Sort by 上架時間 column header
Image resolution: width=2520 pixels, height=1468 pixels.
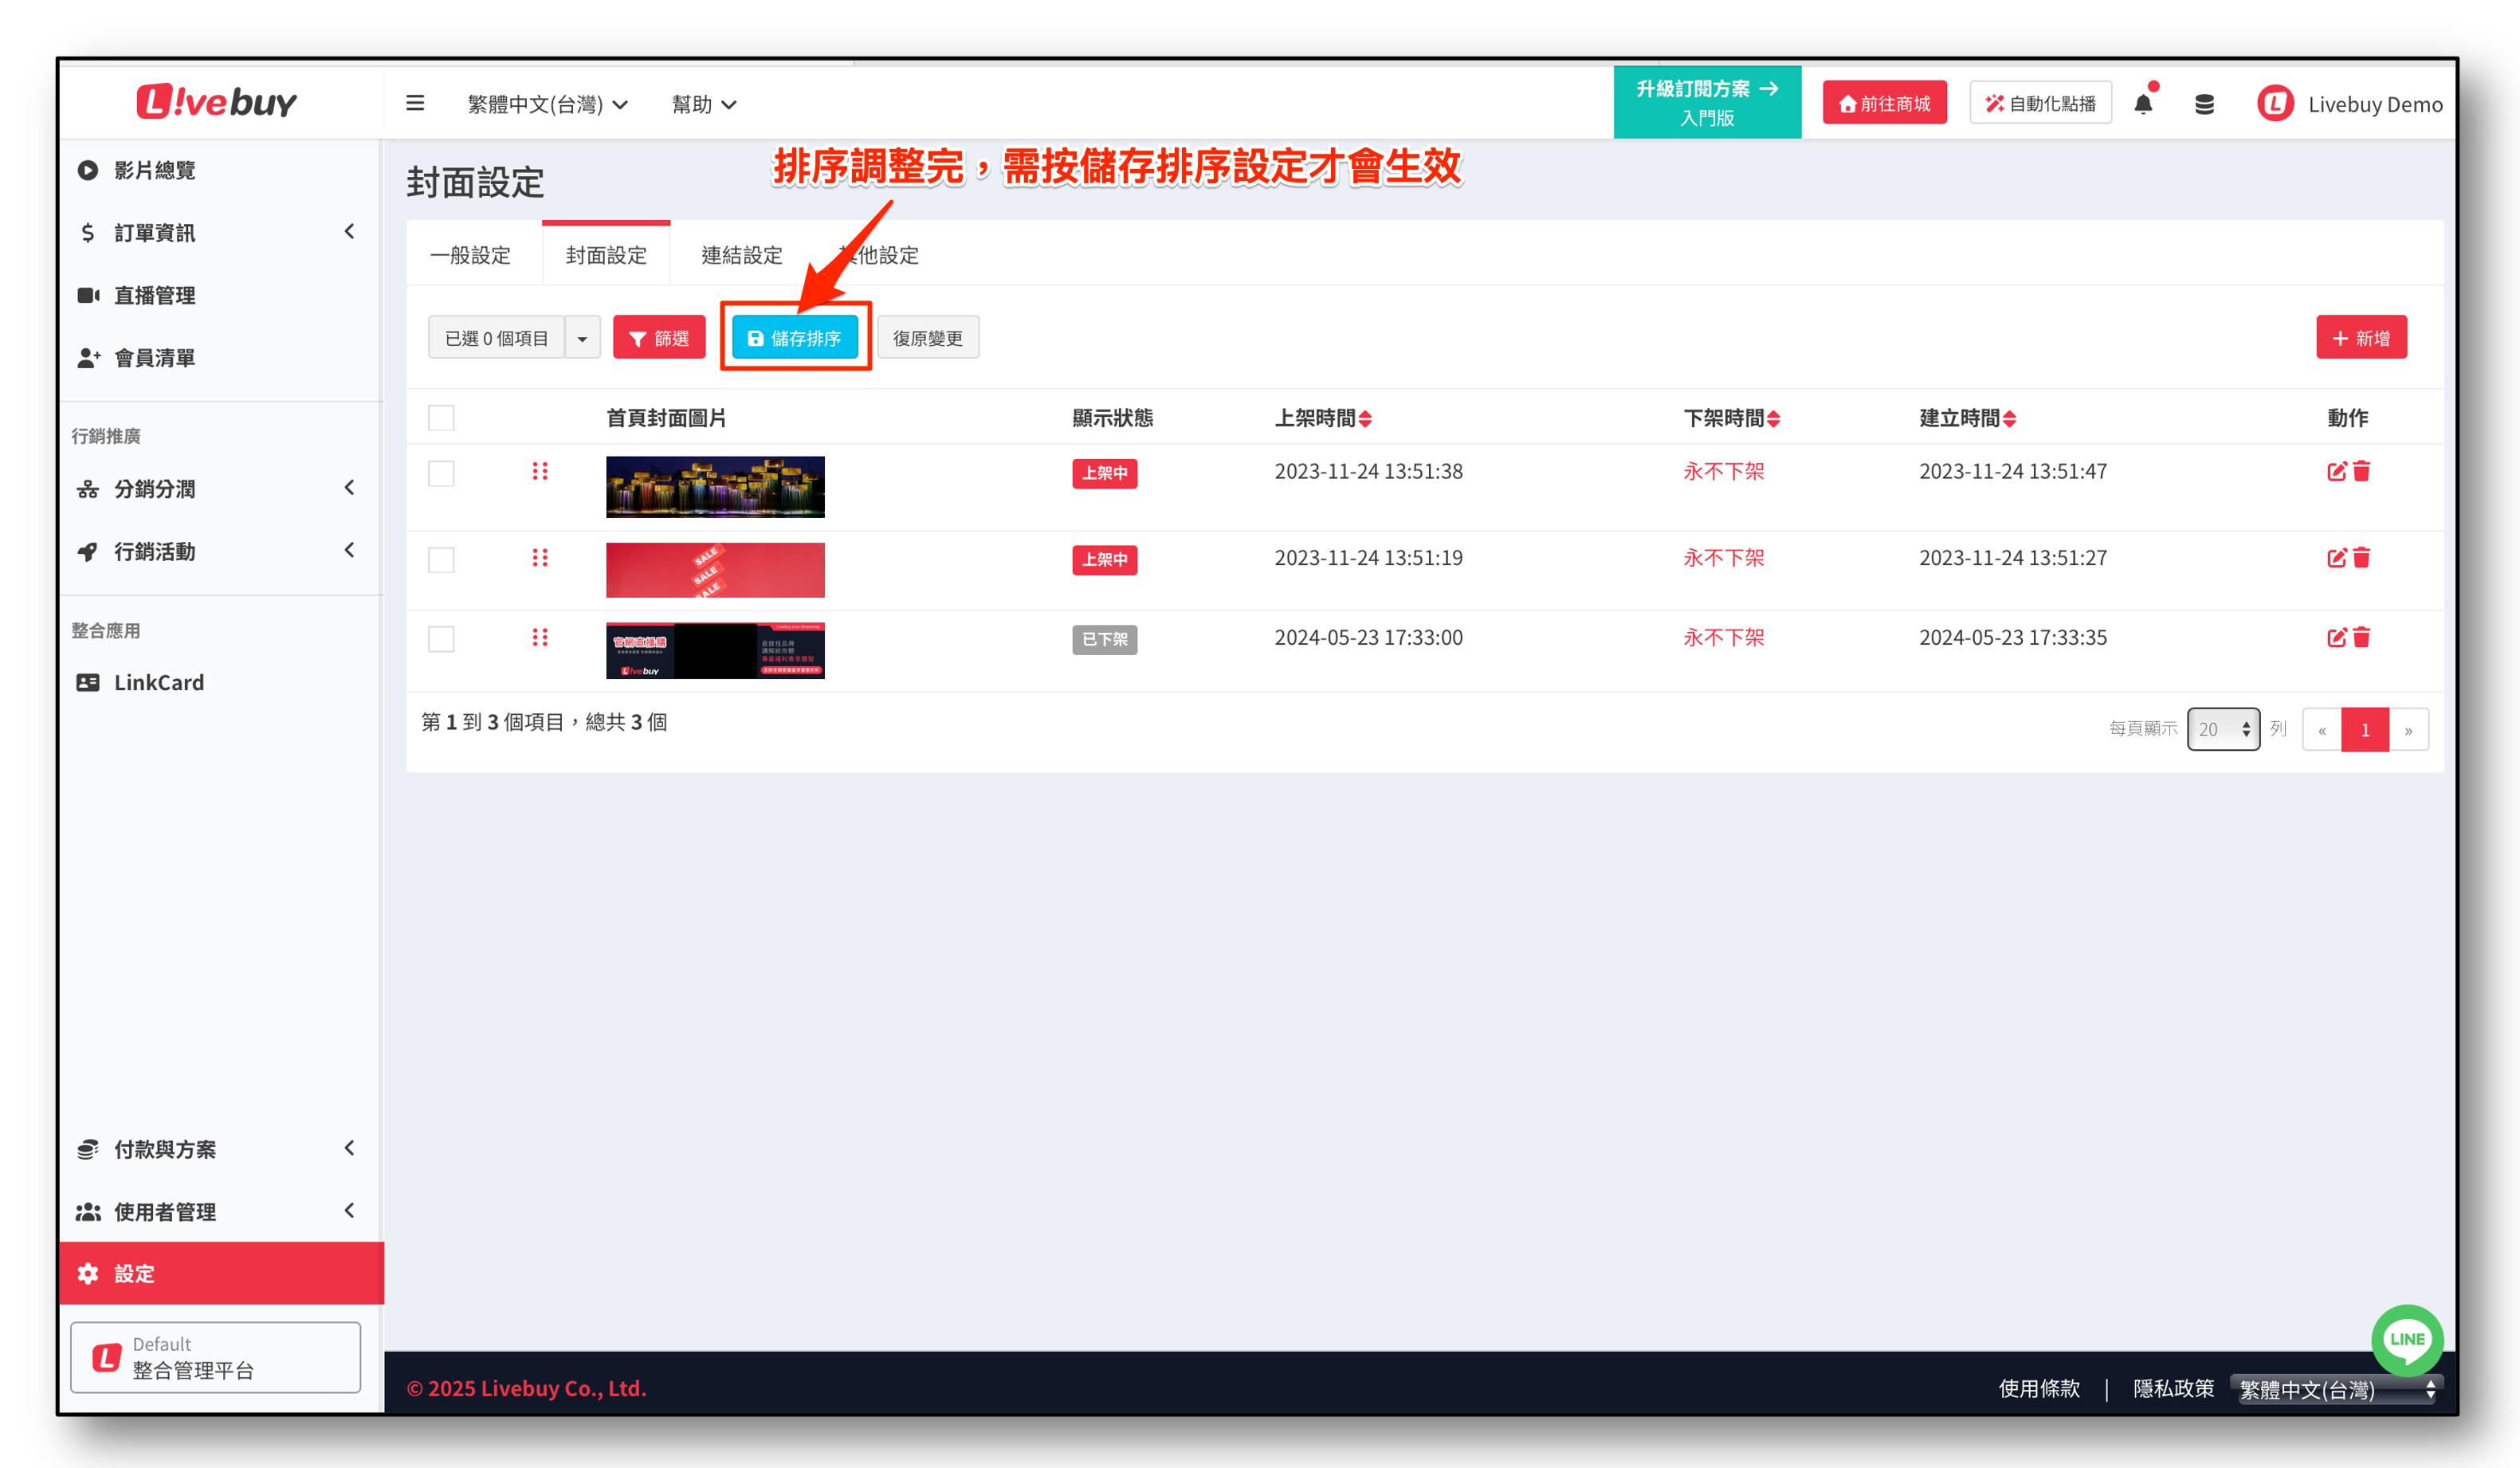click(x=1322, y=418)
